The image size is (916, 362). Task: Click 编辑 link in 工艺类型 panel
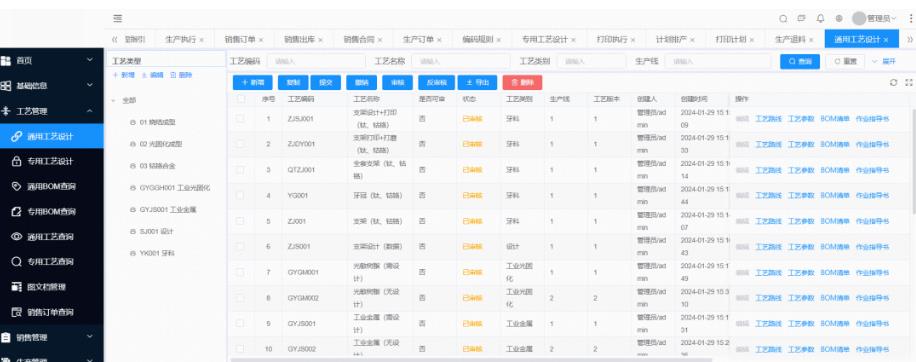[x=152, y=75]
